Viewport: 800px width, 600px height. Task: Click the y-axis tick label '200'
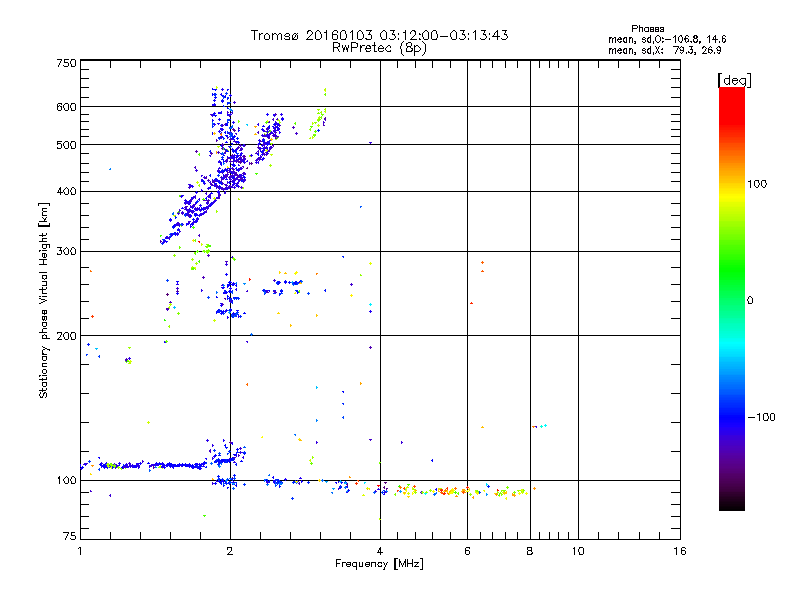pyautogui.click(x=67, y=336)
